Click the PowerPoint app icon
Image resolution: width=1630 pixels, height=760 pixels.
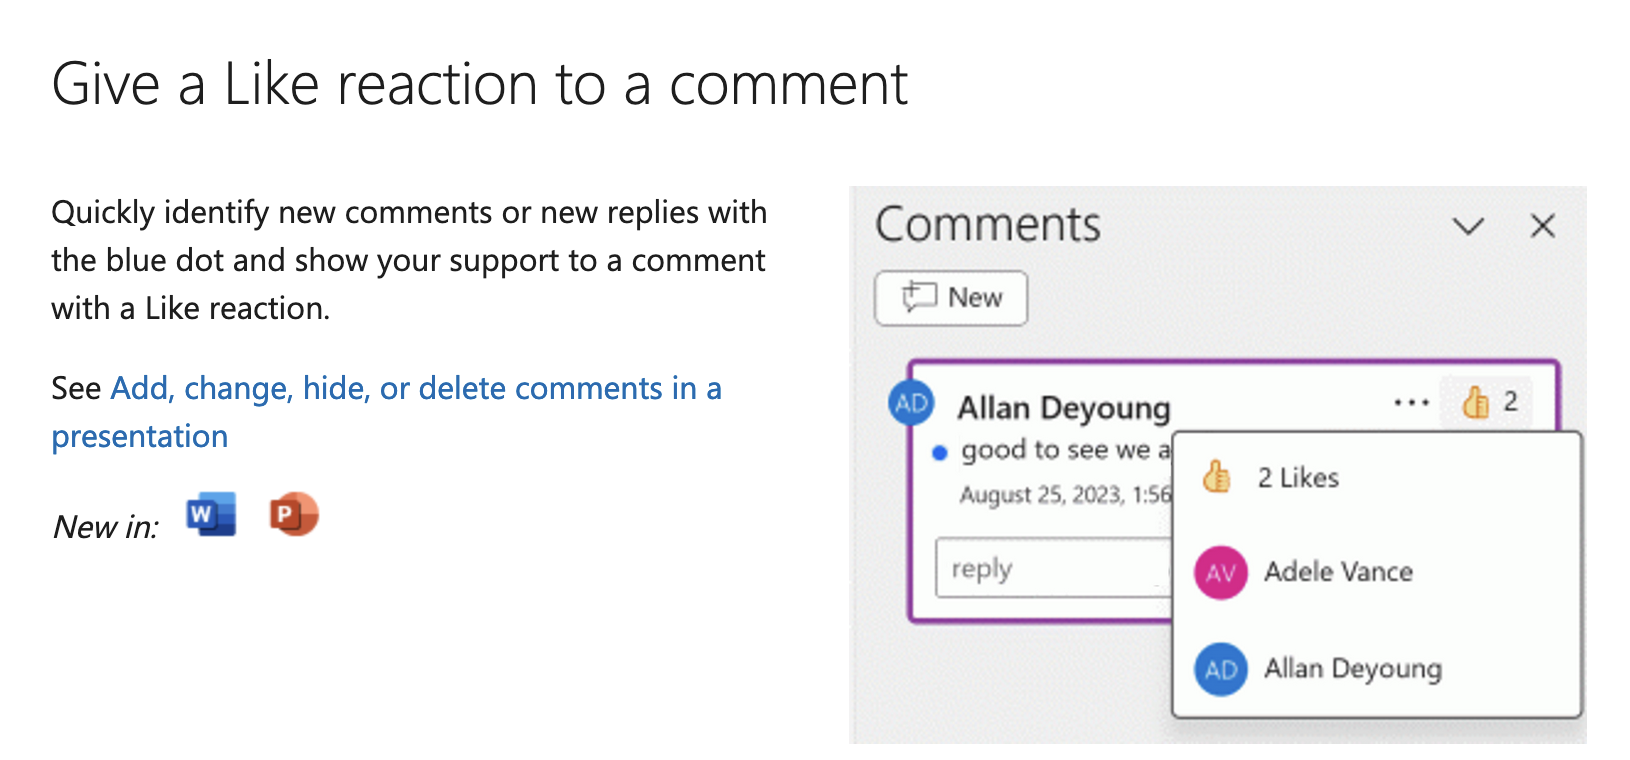point(293,515)
